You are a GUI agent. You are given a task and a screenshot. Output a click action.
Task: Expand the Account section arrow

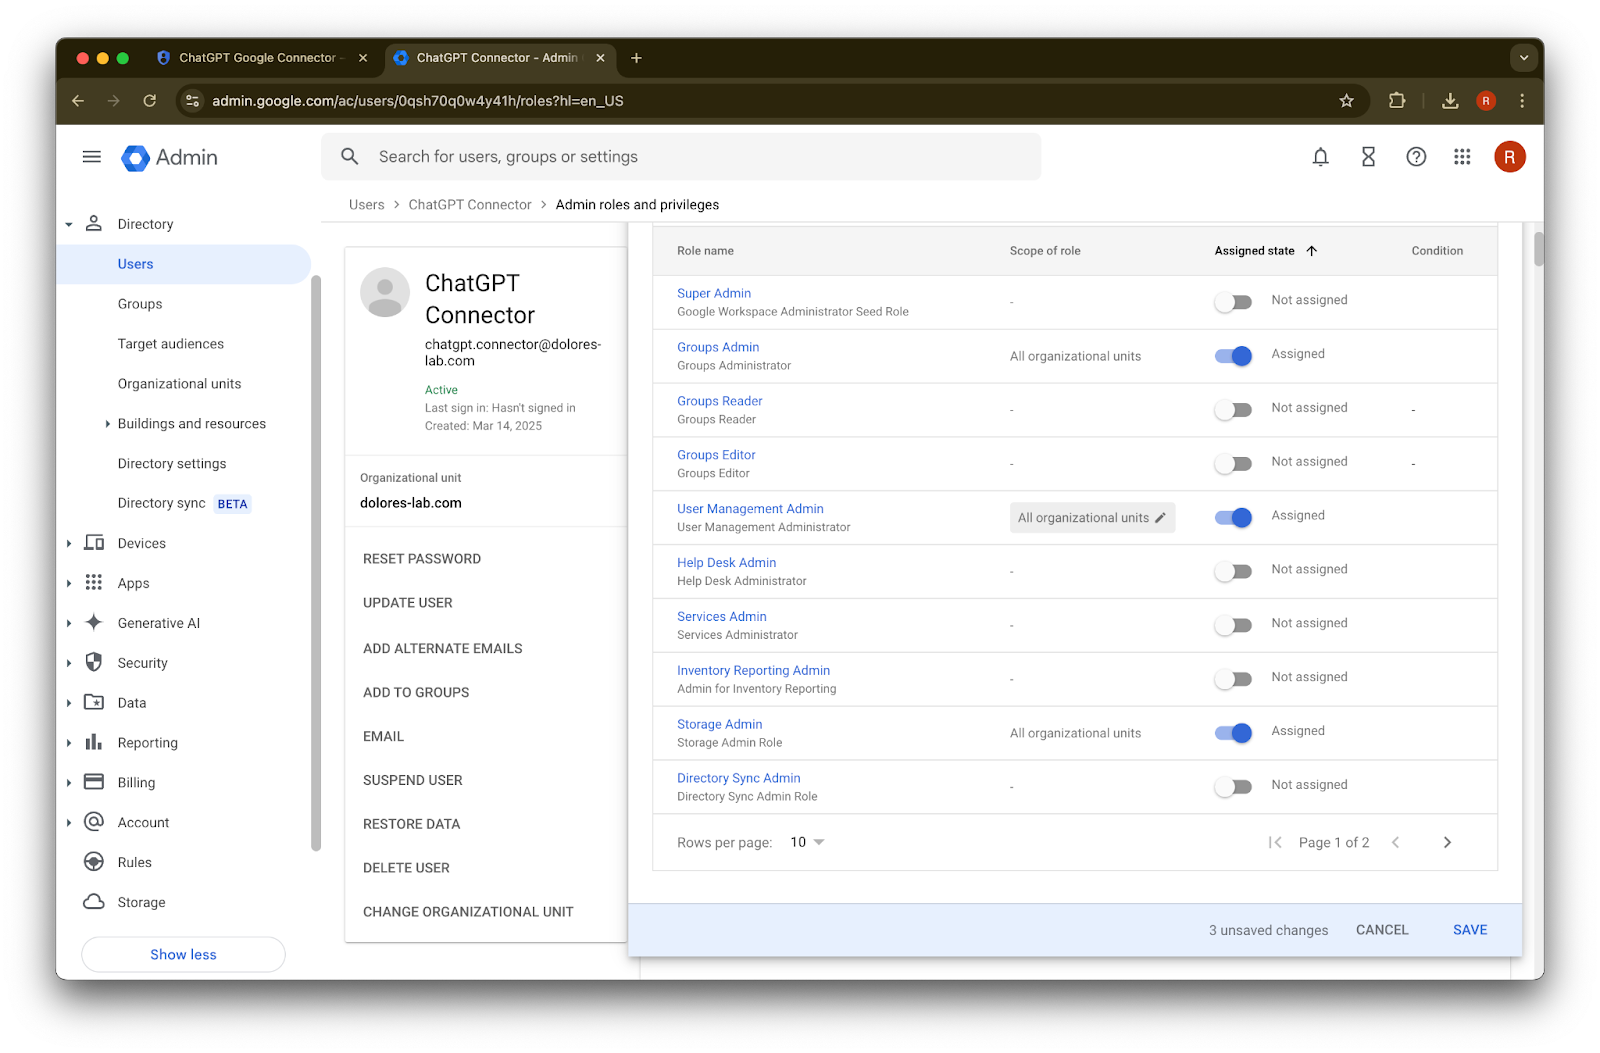(x=69, y=823)
